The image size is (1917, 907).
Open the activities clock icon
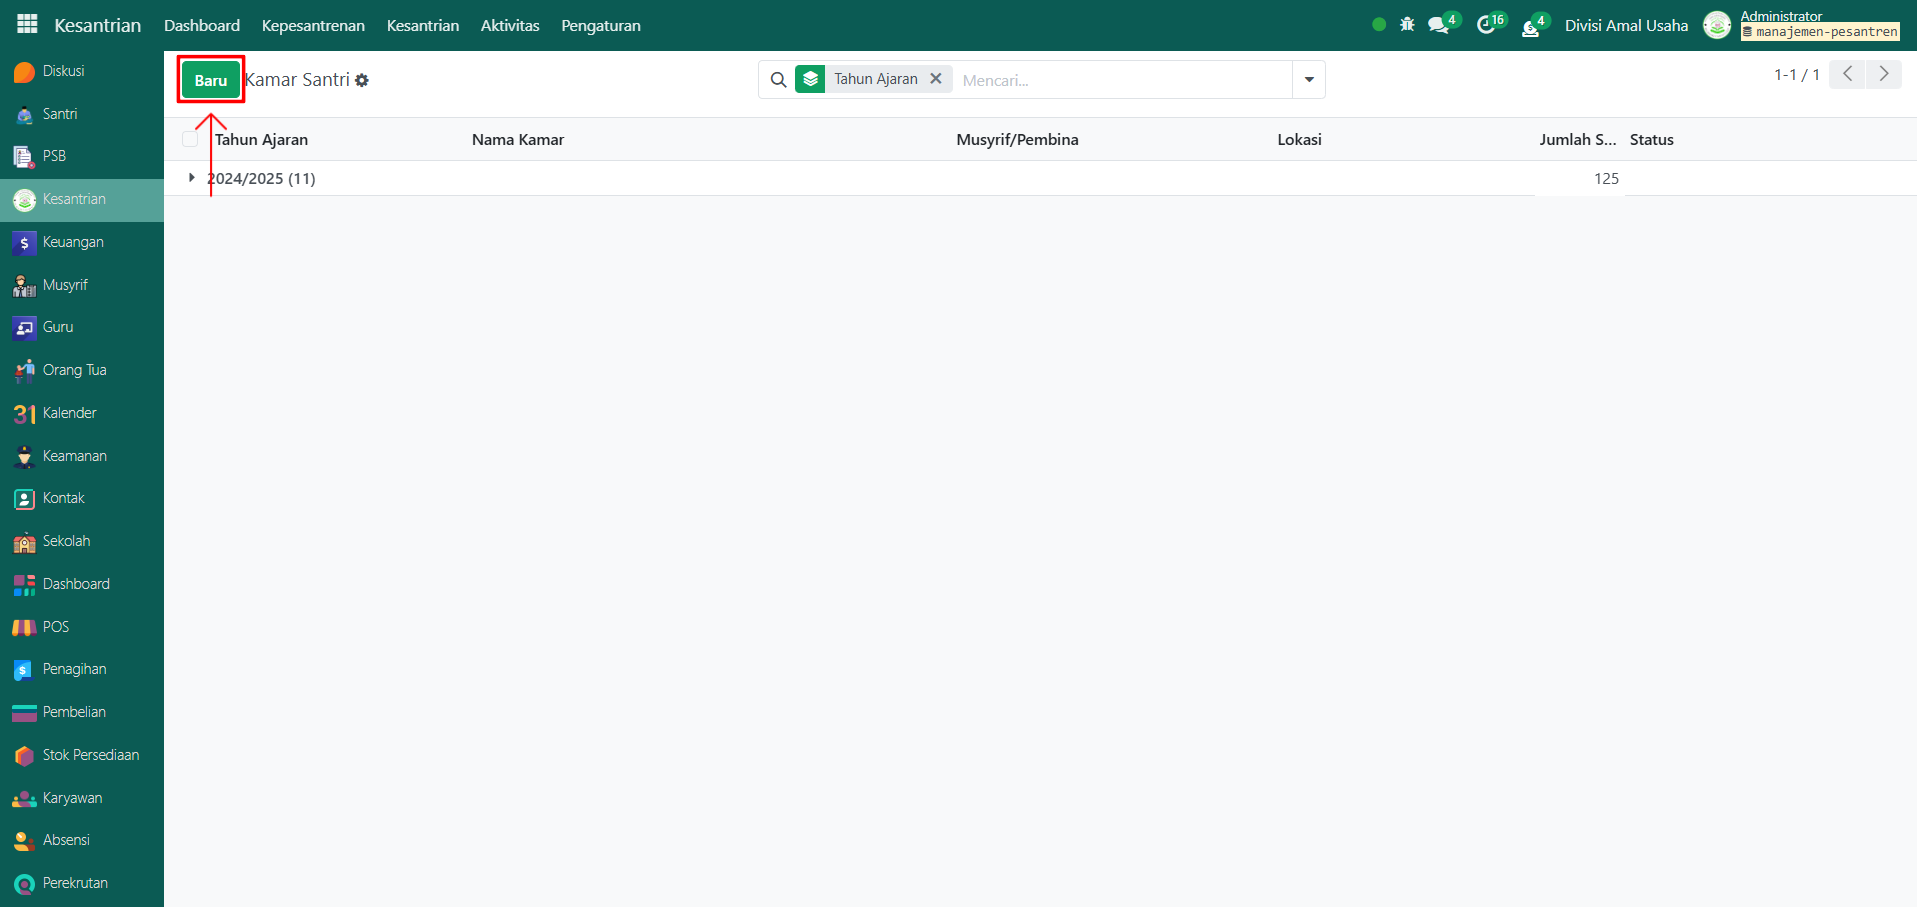tap(1486, 25)
